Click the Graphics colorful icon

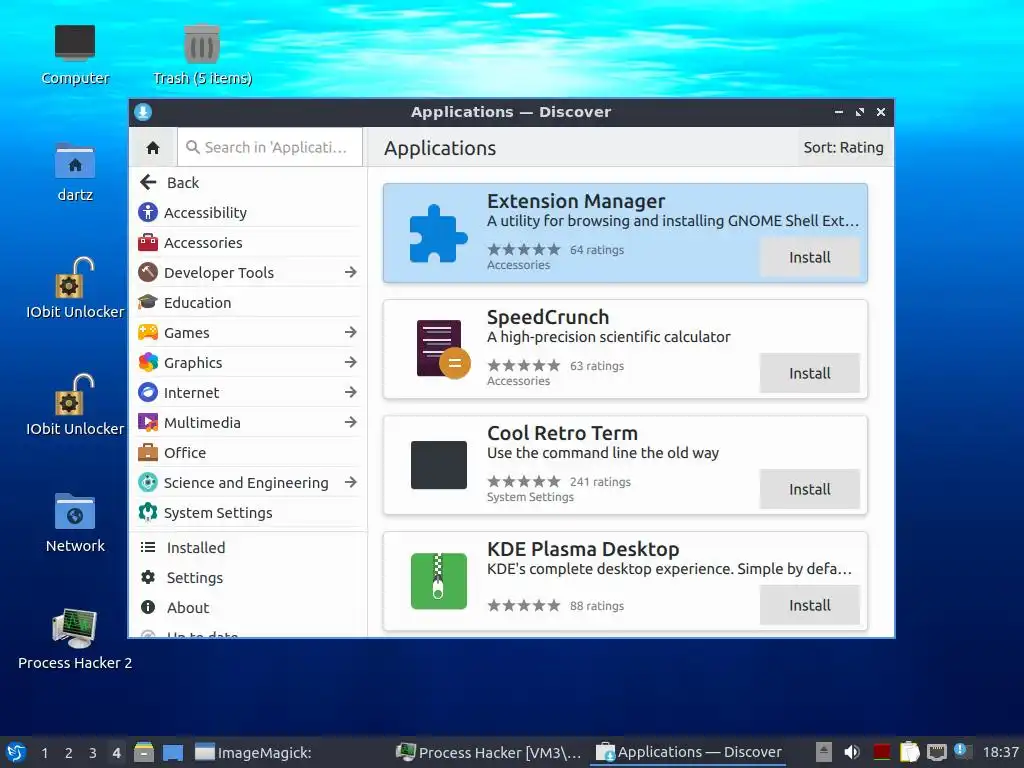coord(148,362)
